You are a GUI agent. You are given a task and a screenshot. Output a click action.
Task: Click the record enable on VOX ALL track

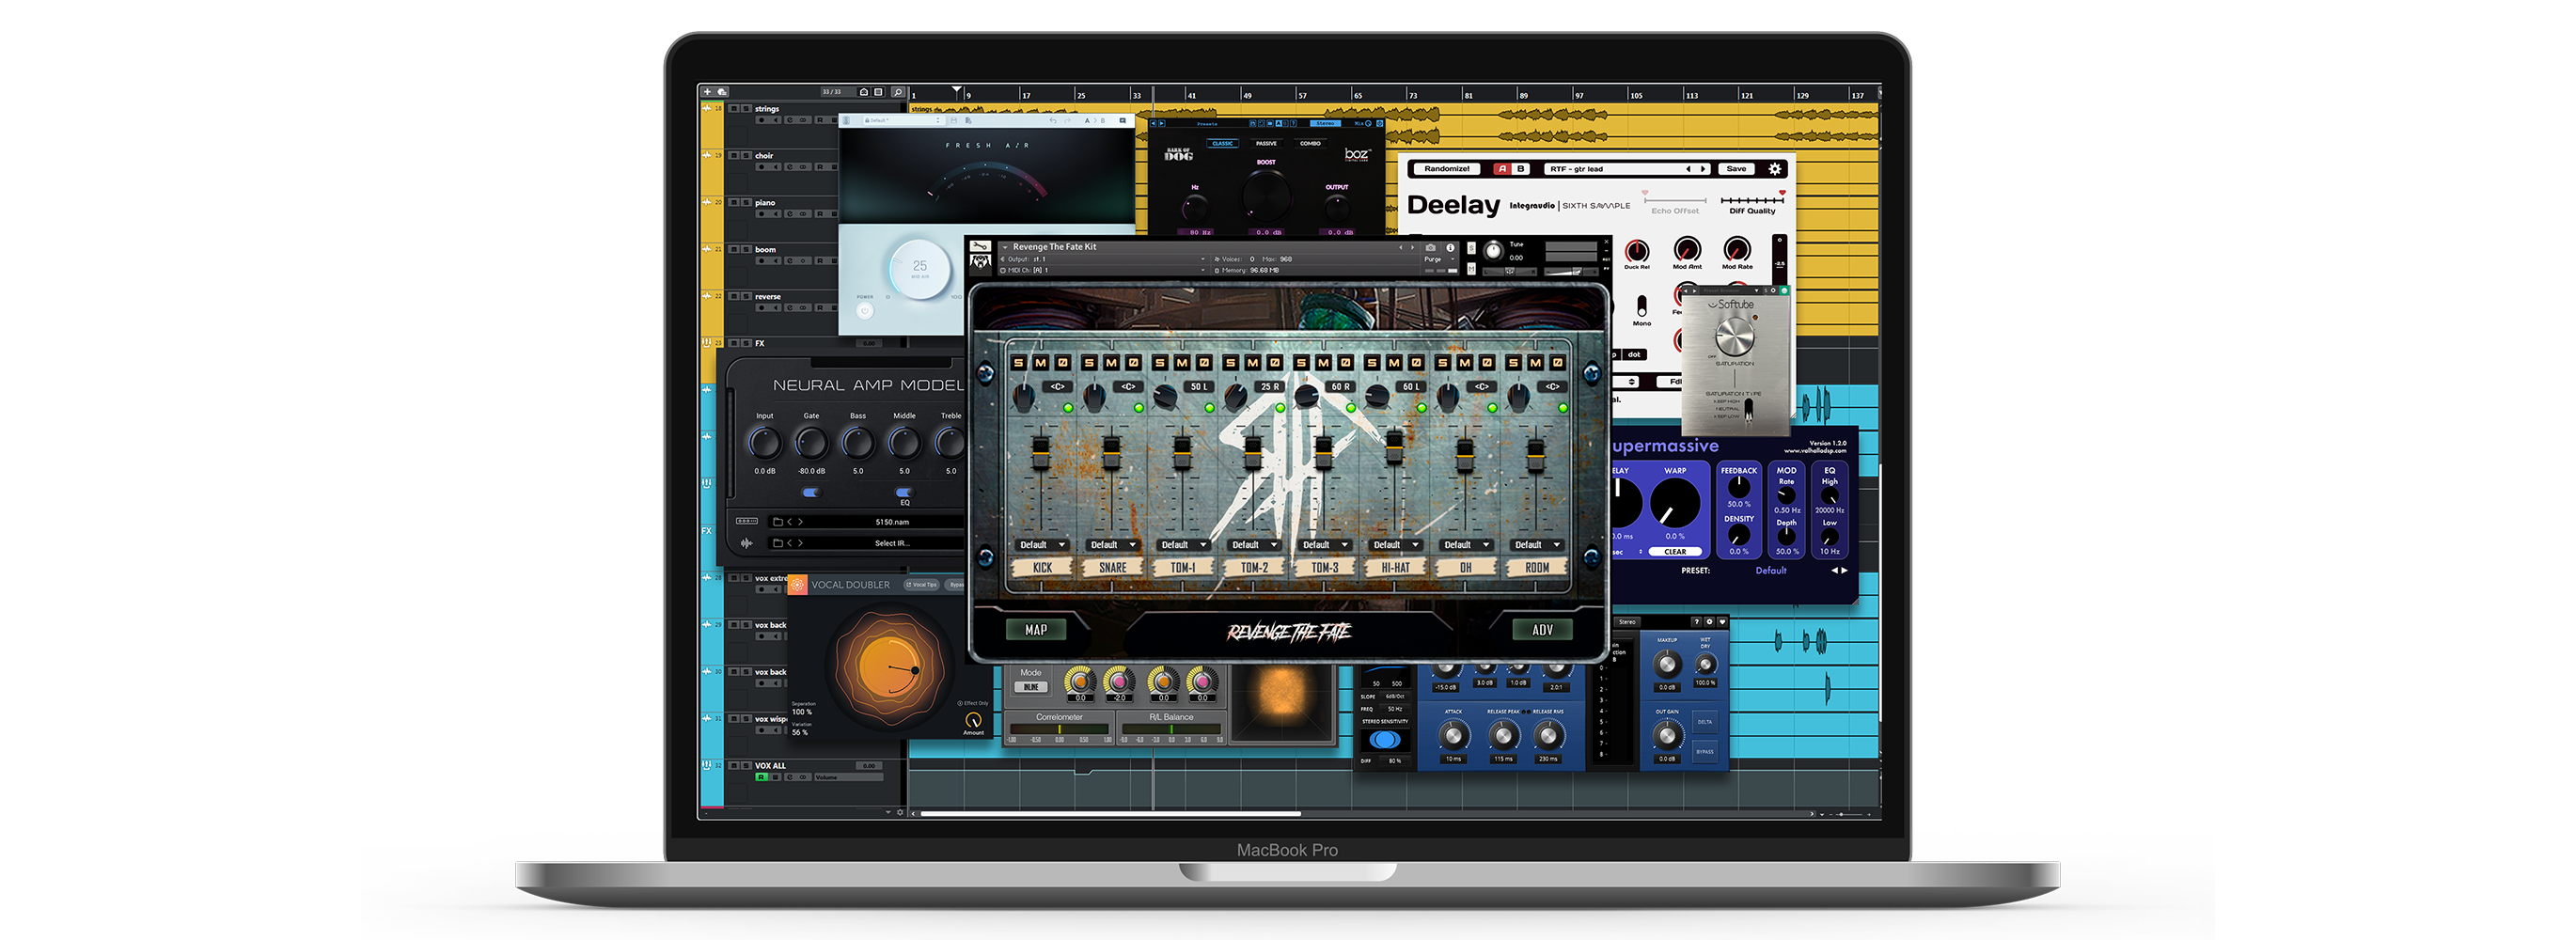(761, 777)
